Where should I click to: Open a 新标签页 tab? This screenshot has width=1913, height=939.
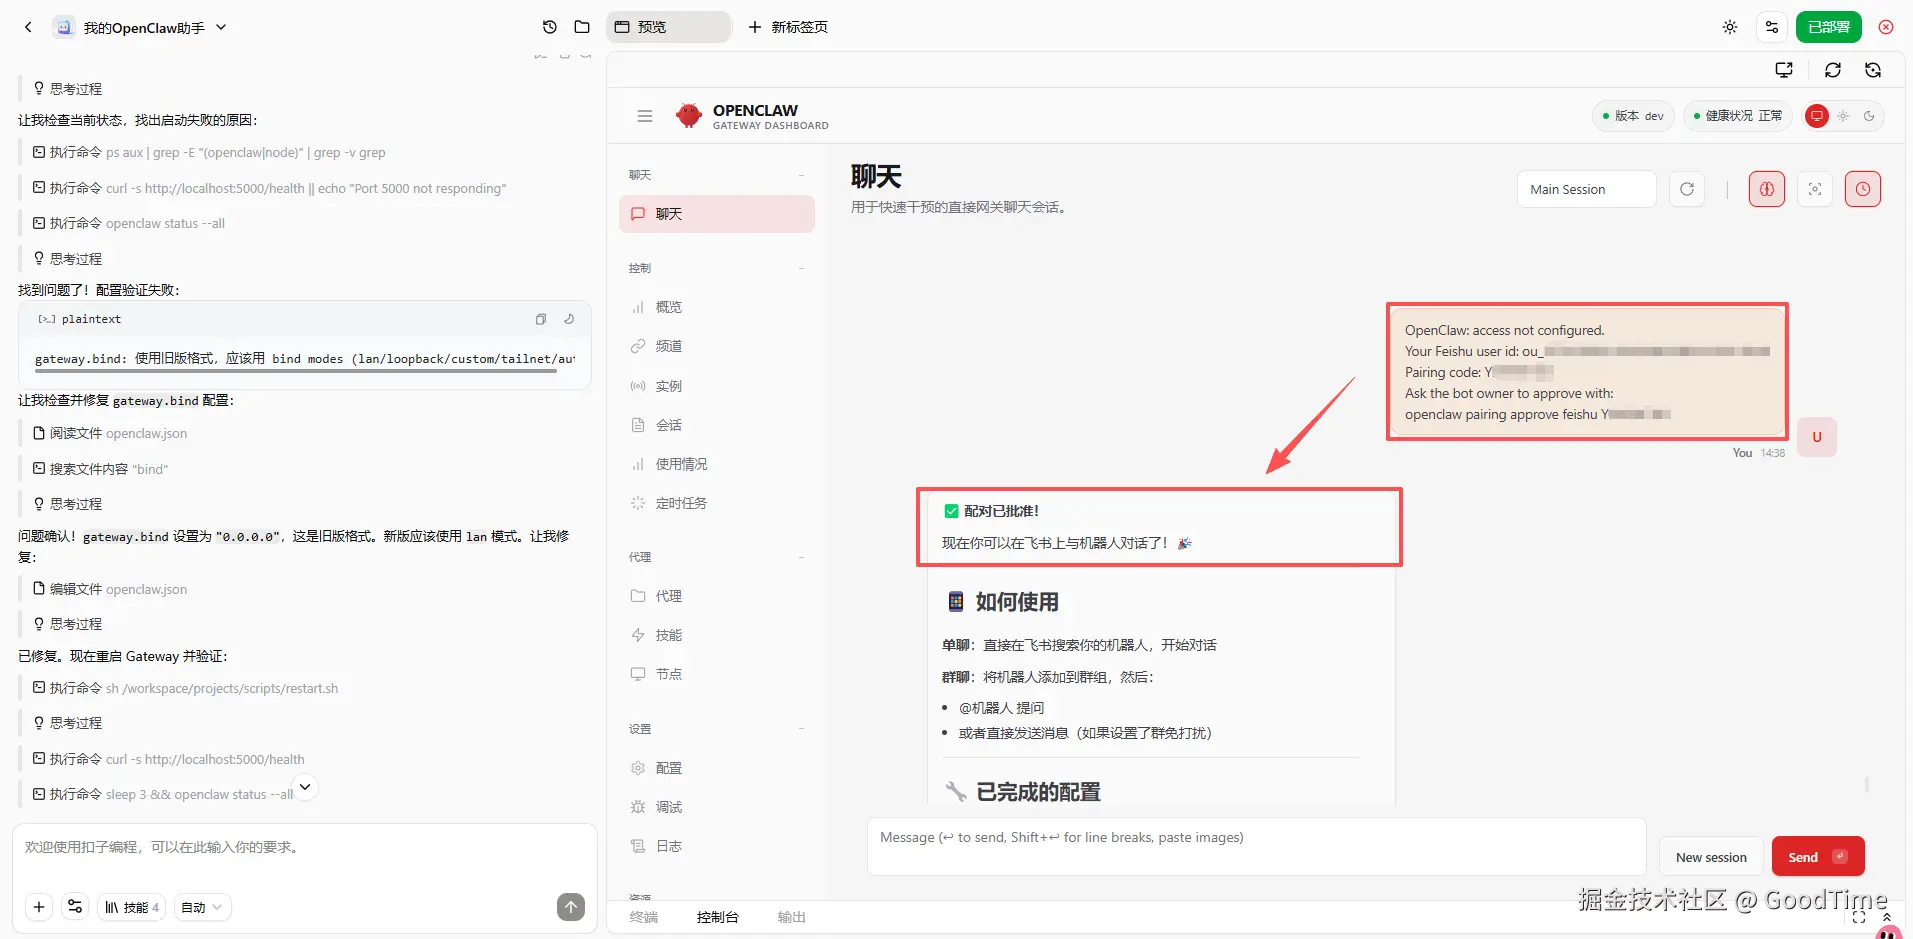(788, 27)
